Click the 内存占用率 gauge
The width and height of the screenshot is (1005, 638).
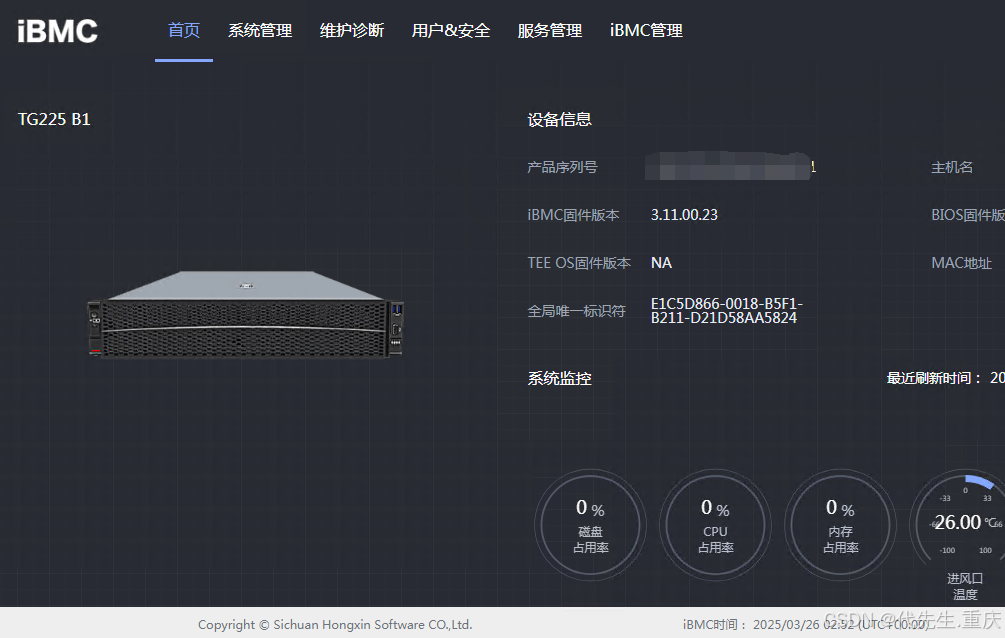(840, 525)
